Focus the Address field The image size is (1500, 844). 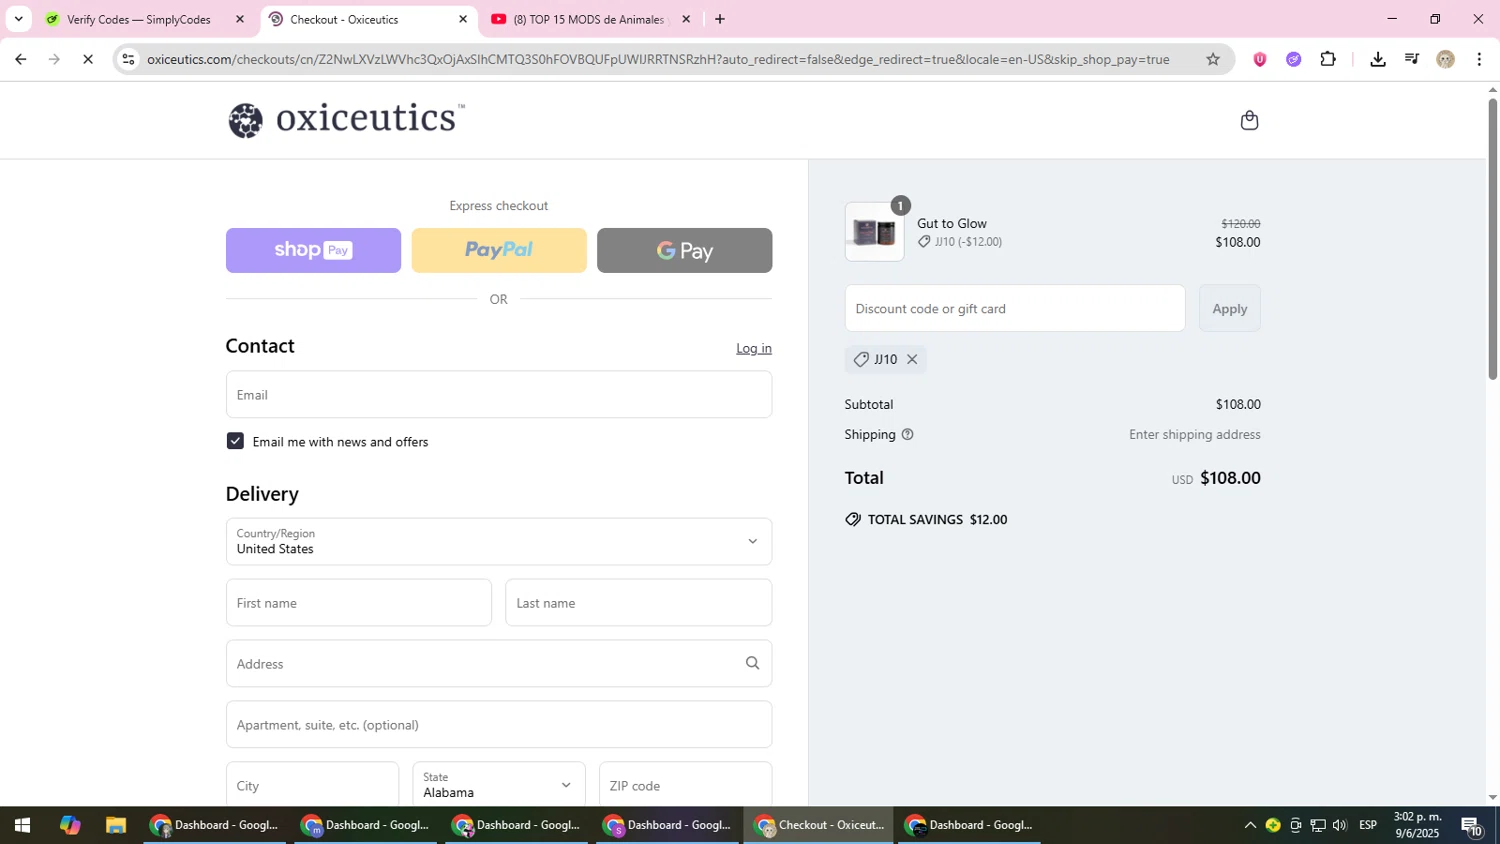tap(499, 663)
